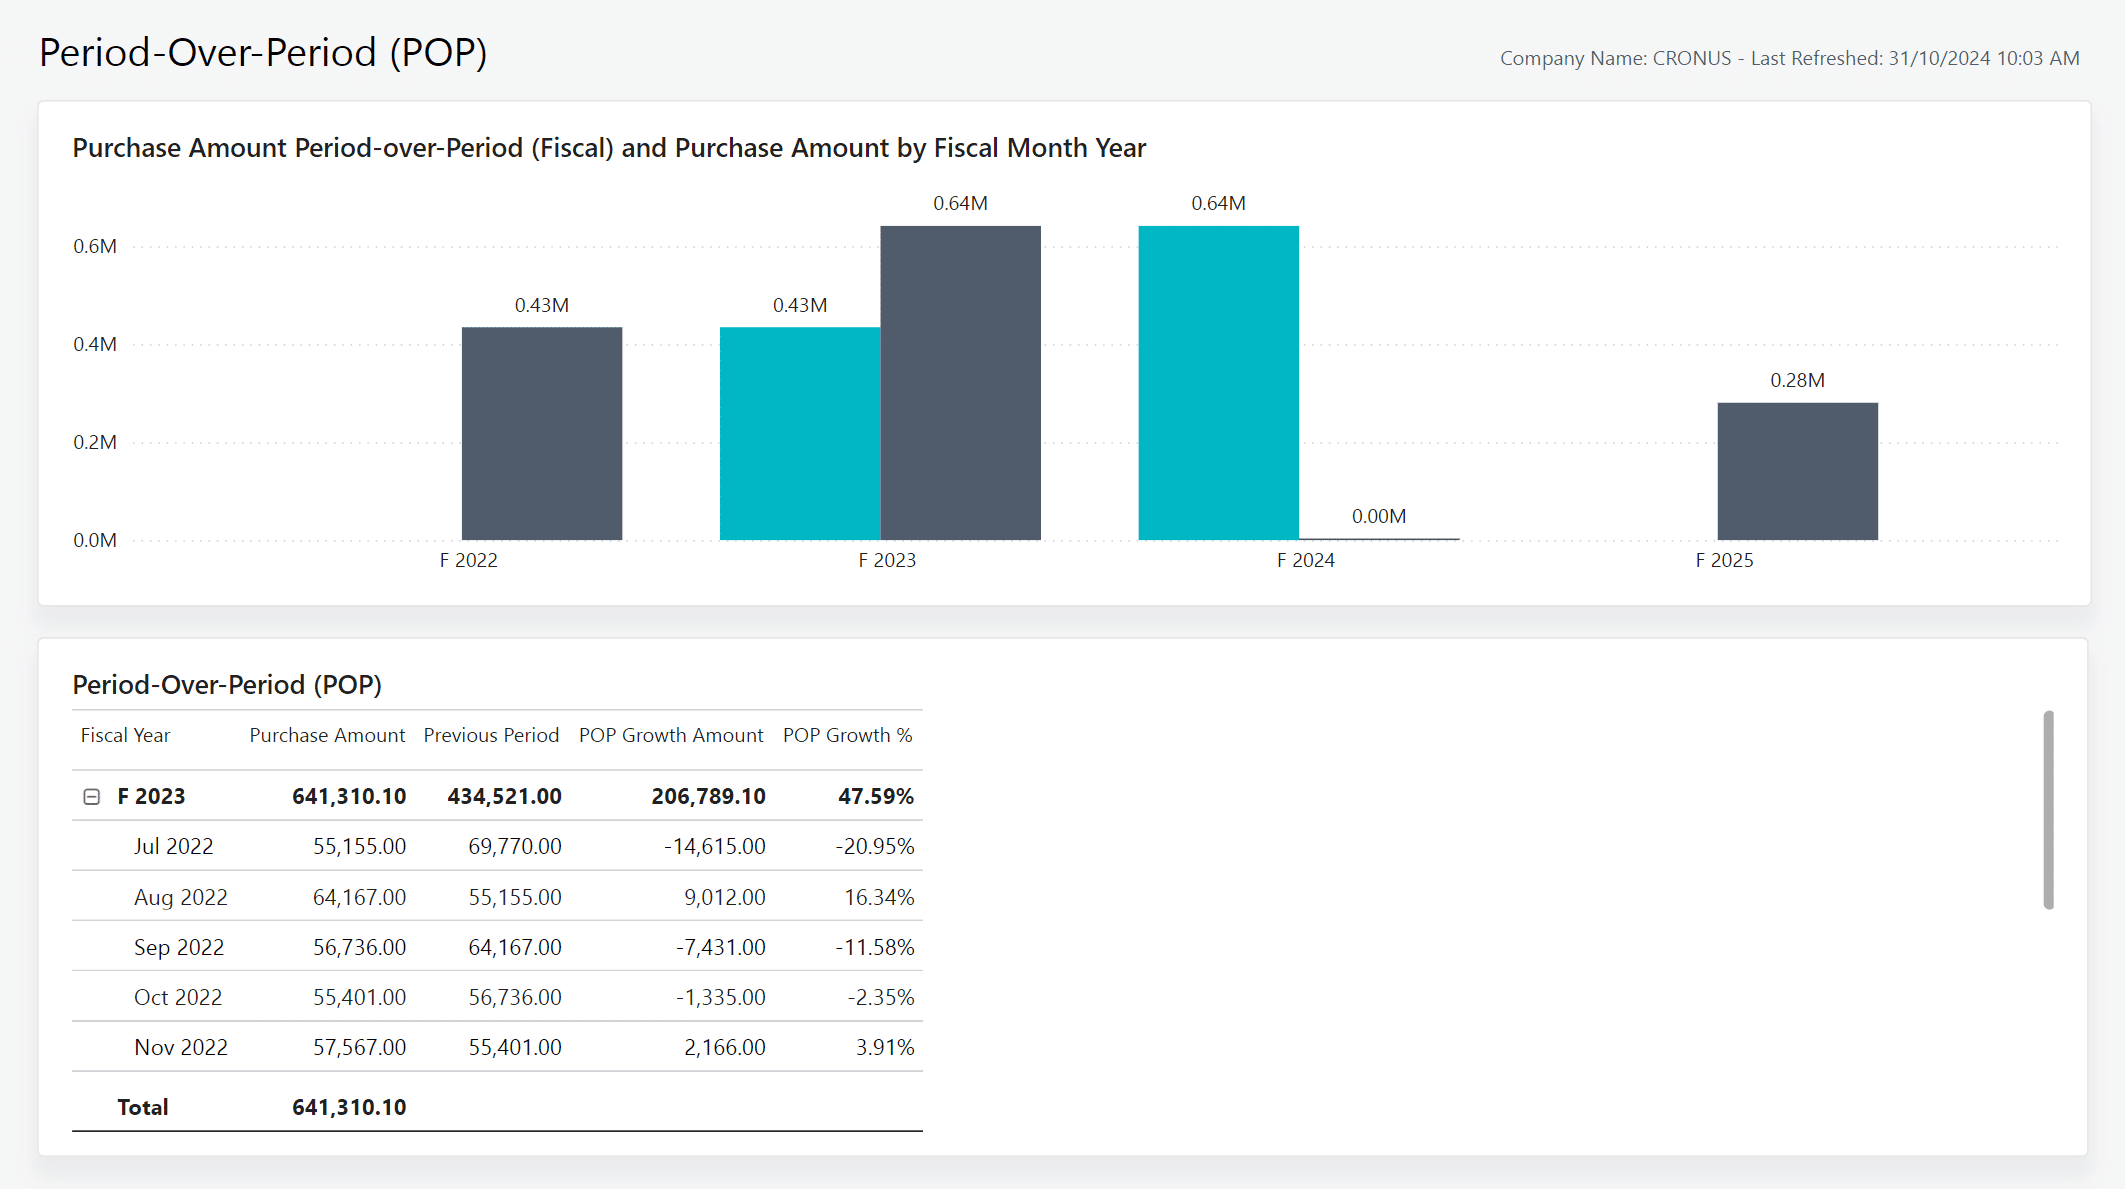Click the F 2023 axis label
2125x1189 pixels.
887,561
